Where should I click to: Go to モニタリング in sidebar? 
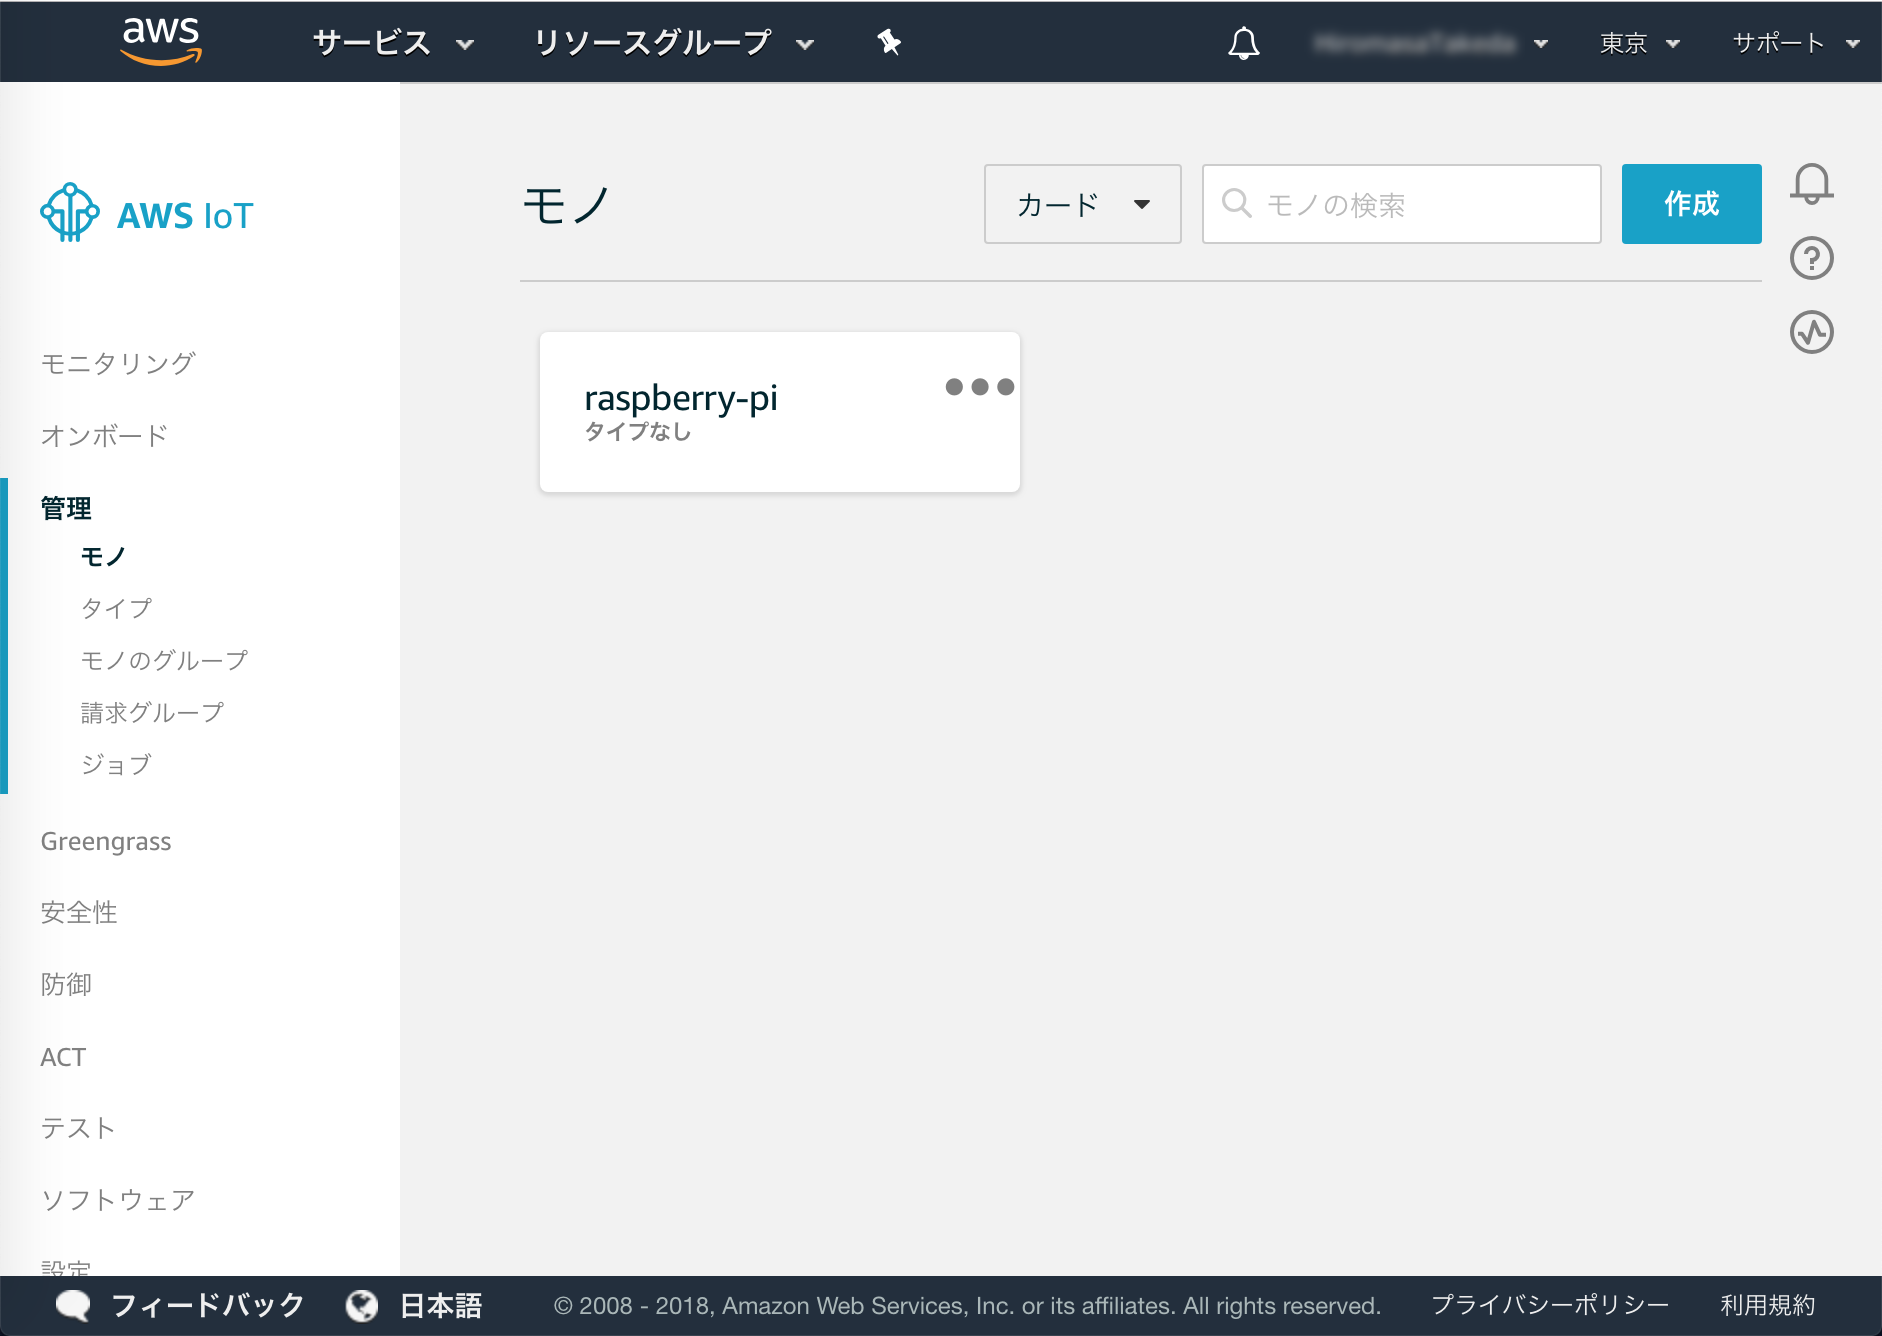pos(118,363)
